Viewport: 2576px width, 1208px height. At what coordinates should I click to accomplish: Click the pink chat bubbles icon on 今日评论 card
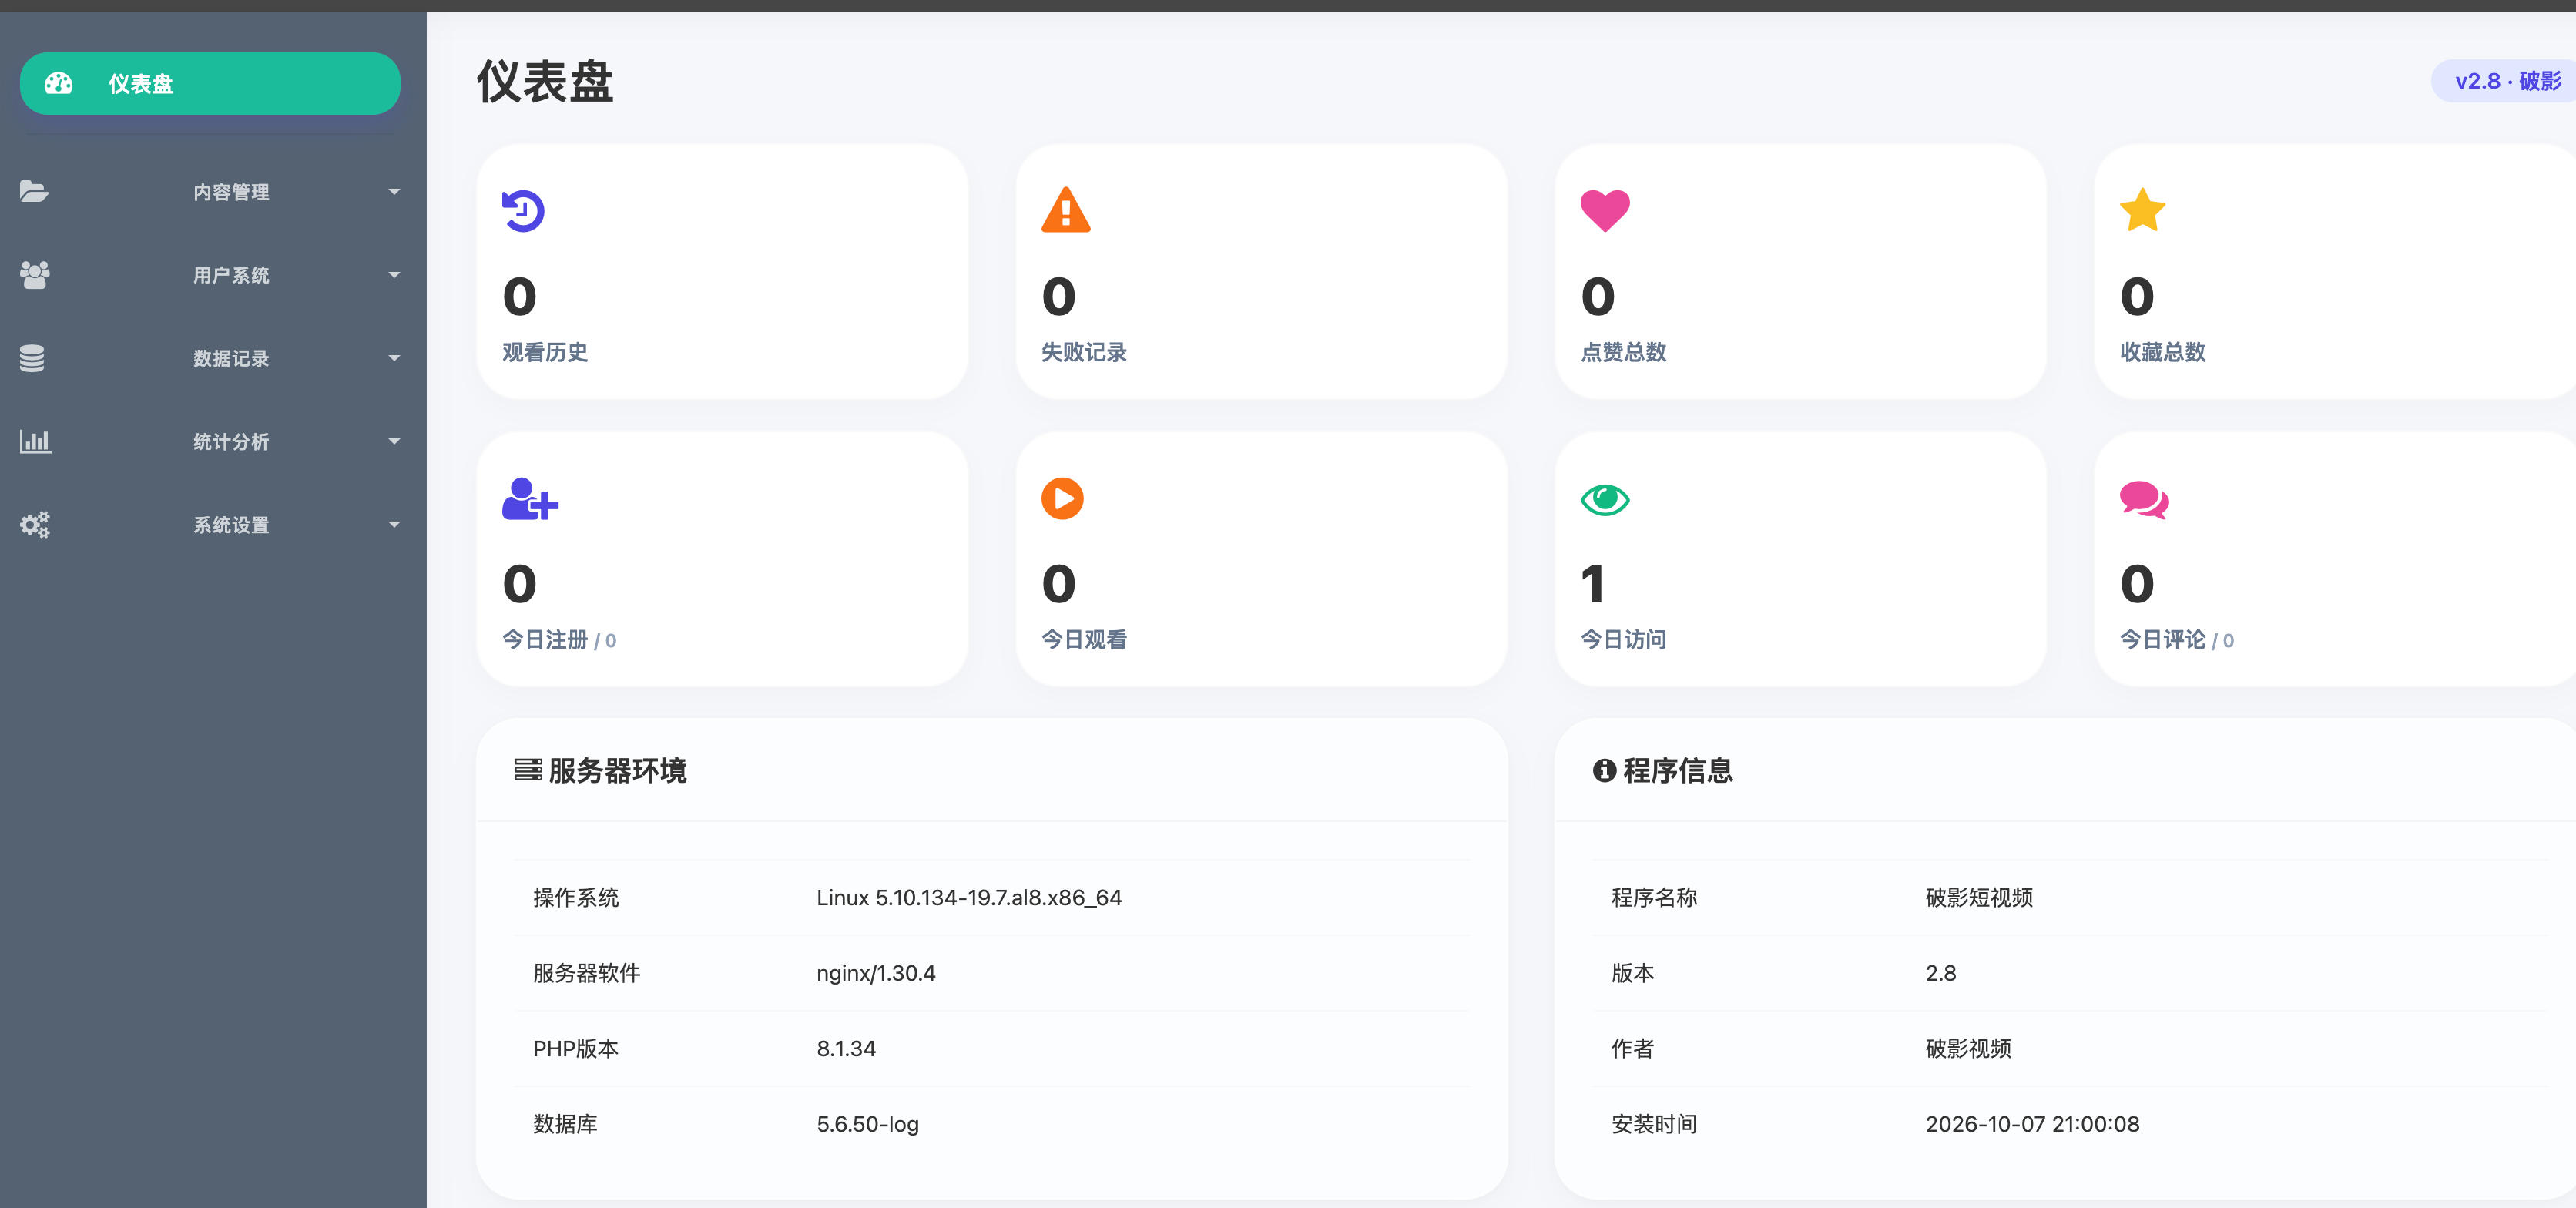2144,499
